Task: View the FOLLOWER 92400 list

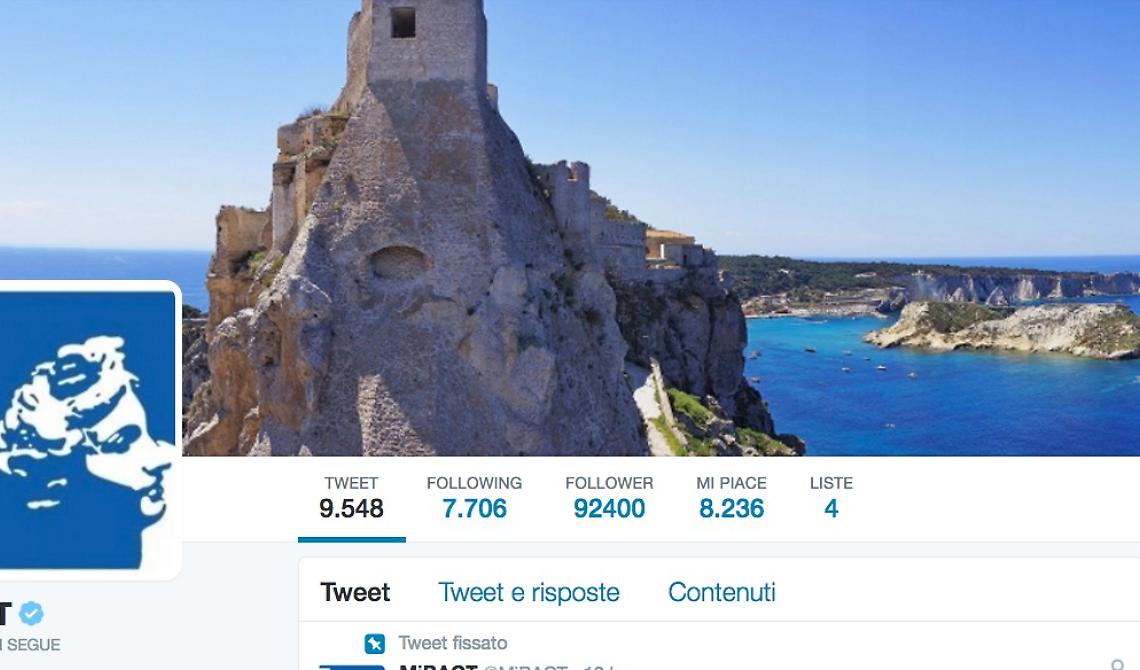Action: [609, 499]
